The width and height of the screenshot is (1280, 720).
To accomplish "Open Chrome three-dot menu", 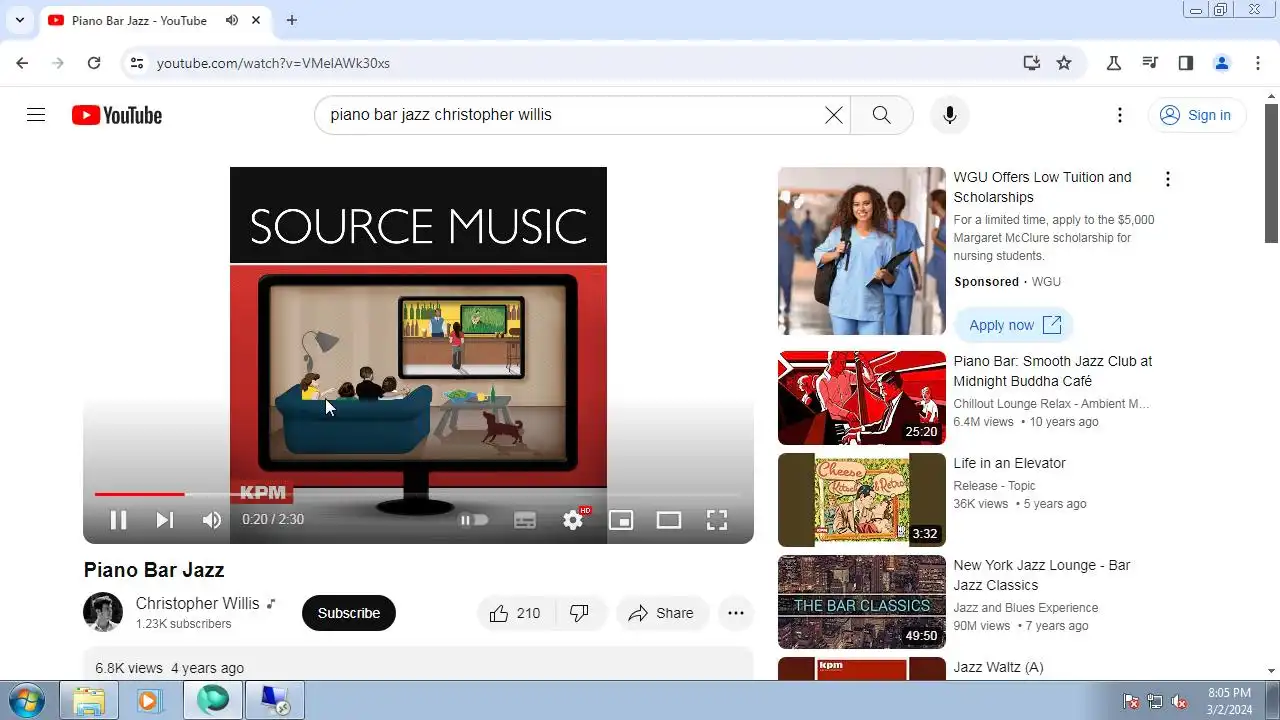I will (1258, 63).
